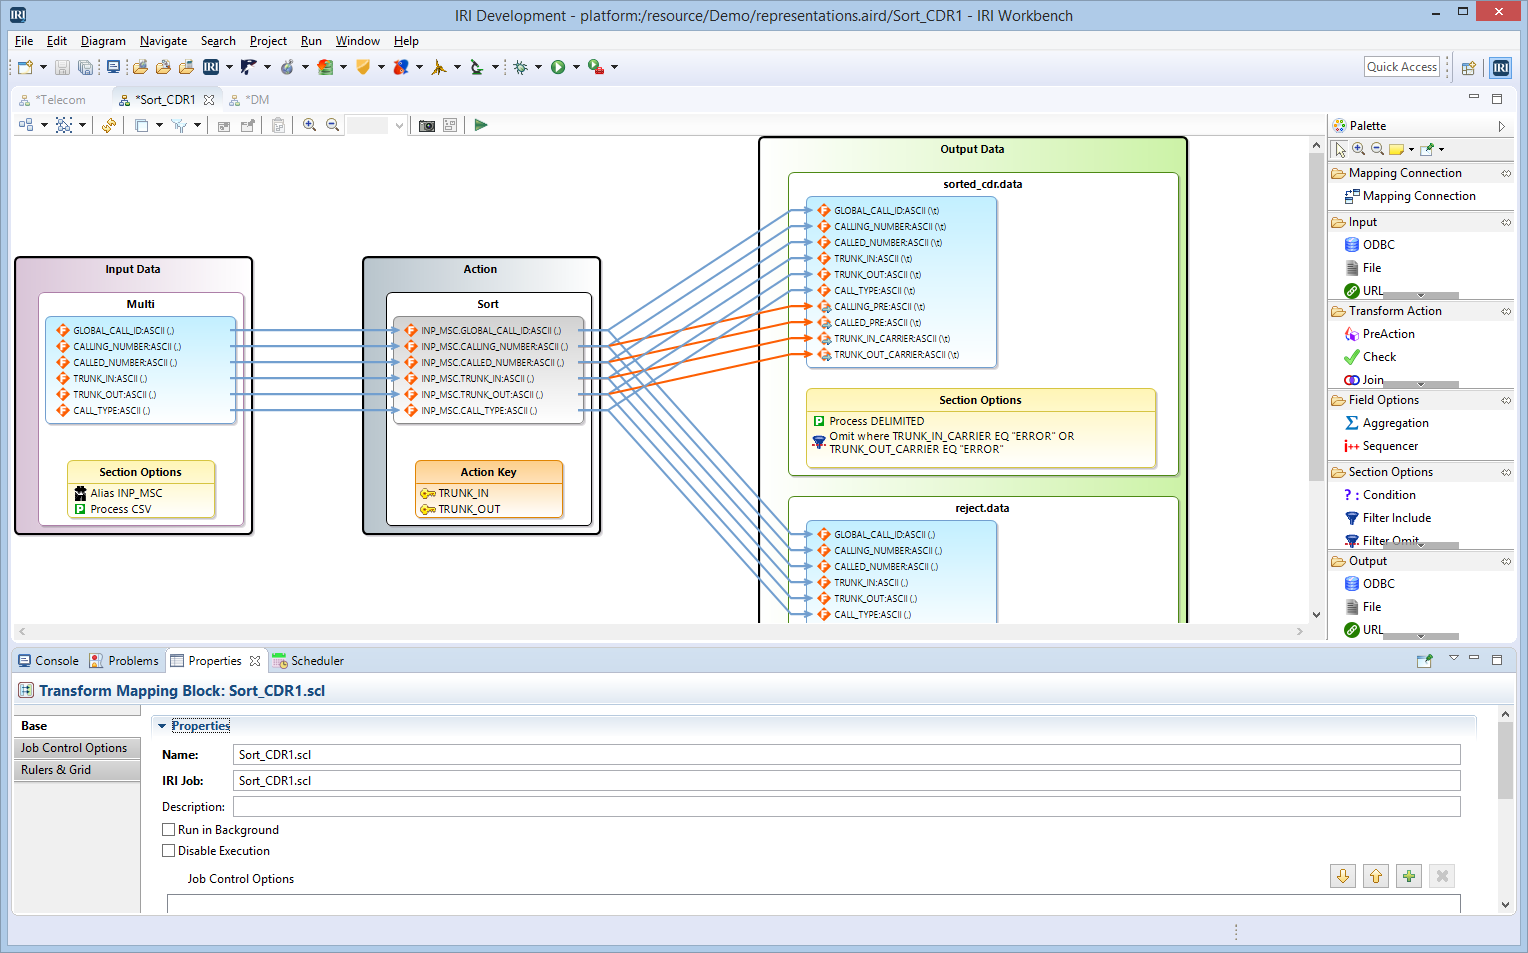Choose the Filter Include palette tool
The height and width of the screenshot is (953, 1528).
point(1395,518)
